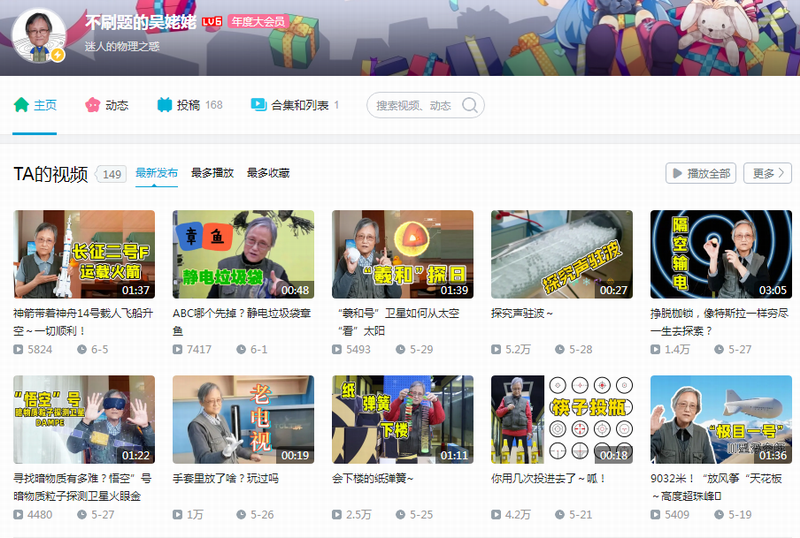Sort videos by 最多收藏
800x538 pixels.
pos(268,173)
